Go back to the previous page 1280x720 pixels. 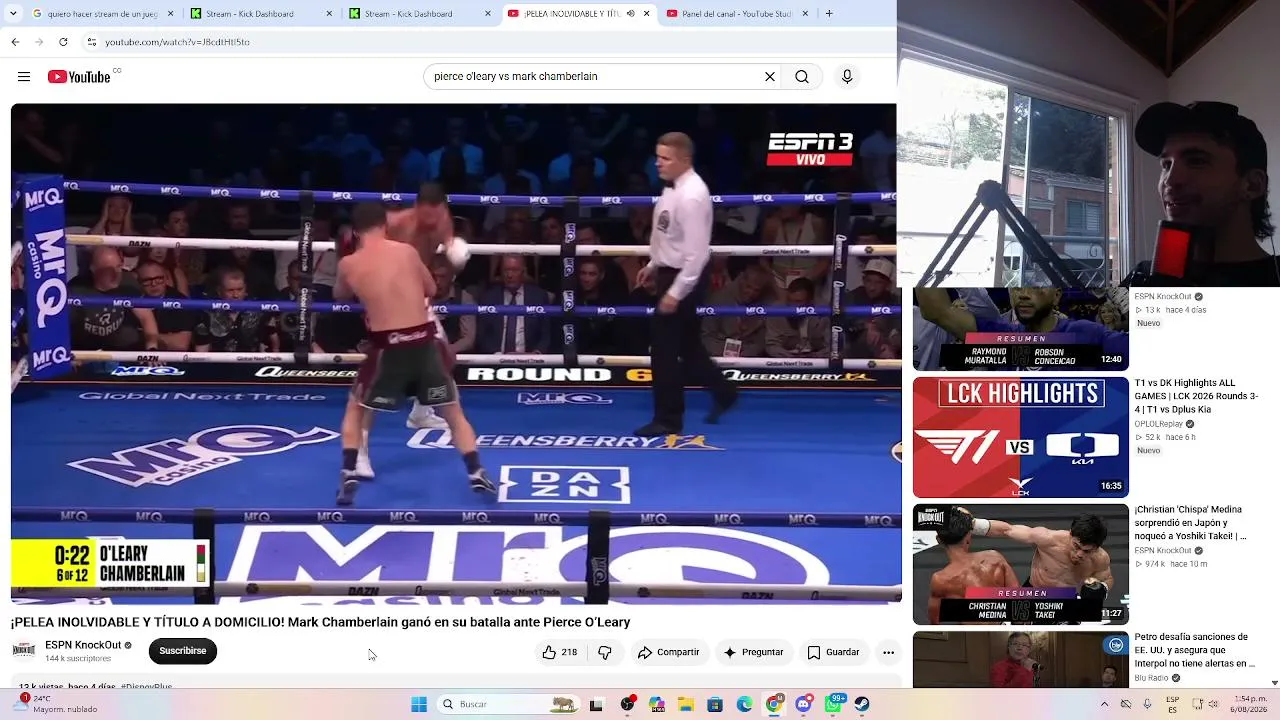15,42
